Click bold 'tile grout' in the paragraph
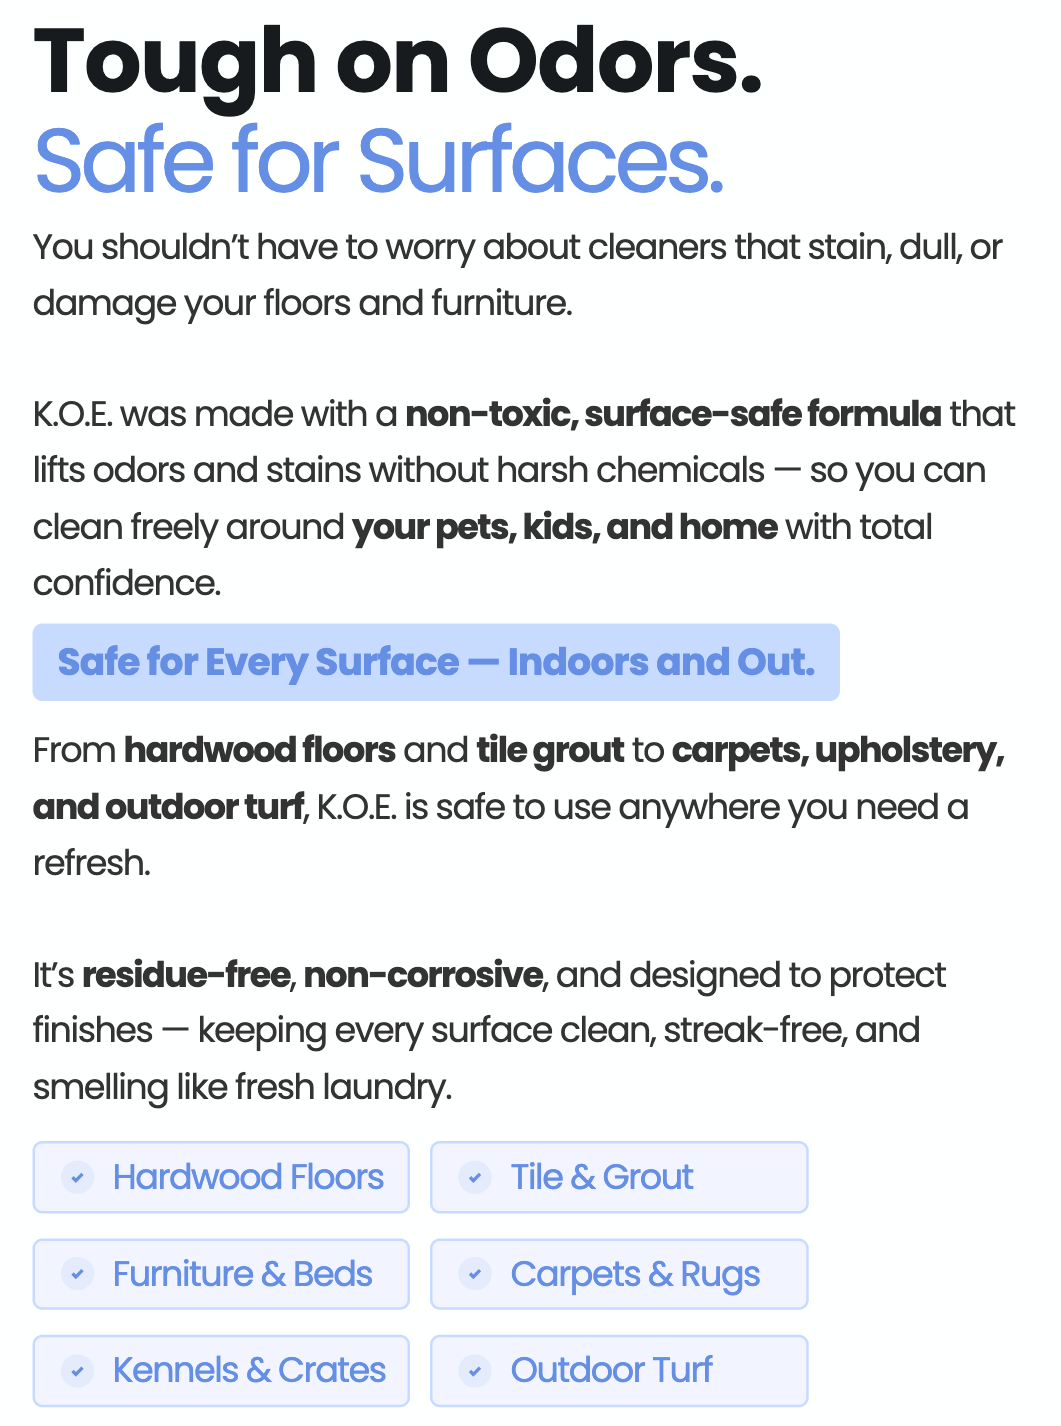This screenshot has width=1061, height=1426. coord(550,750)
